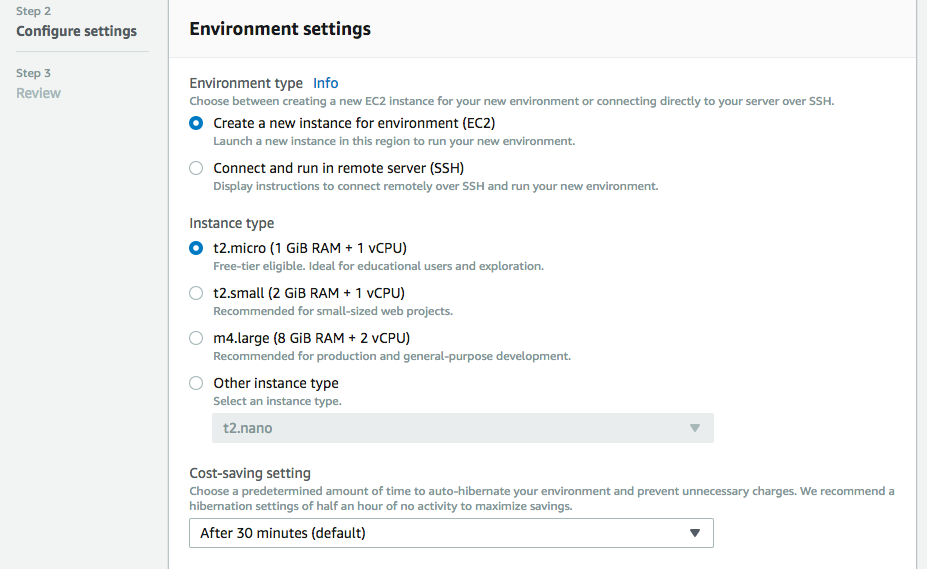Click the arrow on After 30 minutes dropdown
This screenshot has height=569, width=927.
[695, 533]
